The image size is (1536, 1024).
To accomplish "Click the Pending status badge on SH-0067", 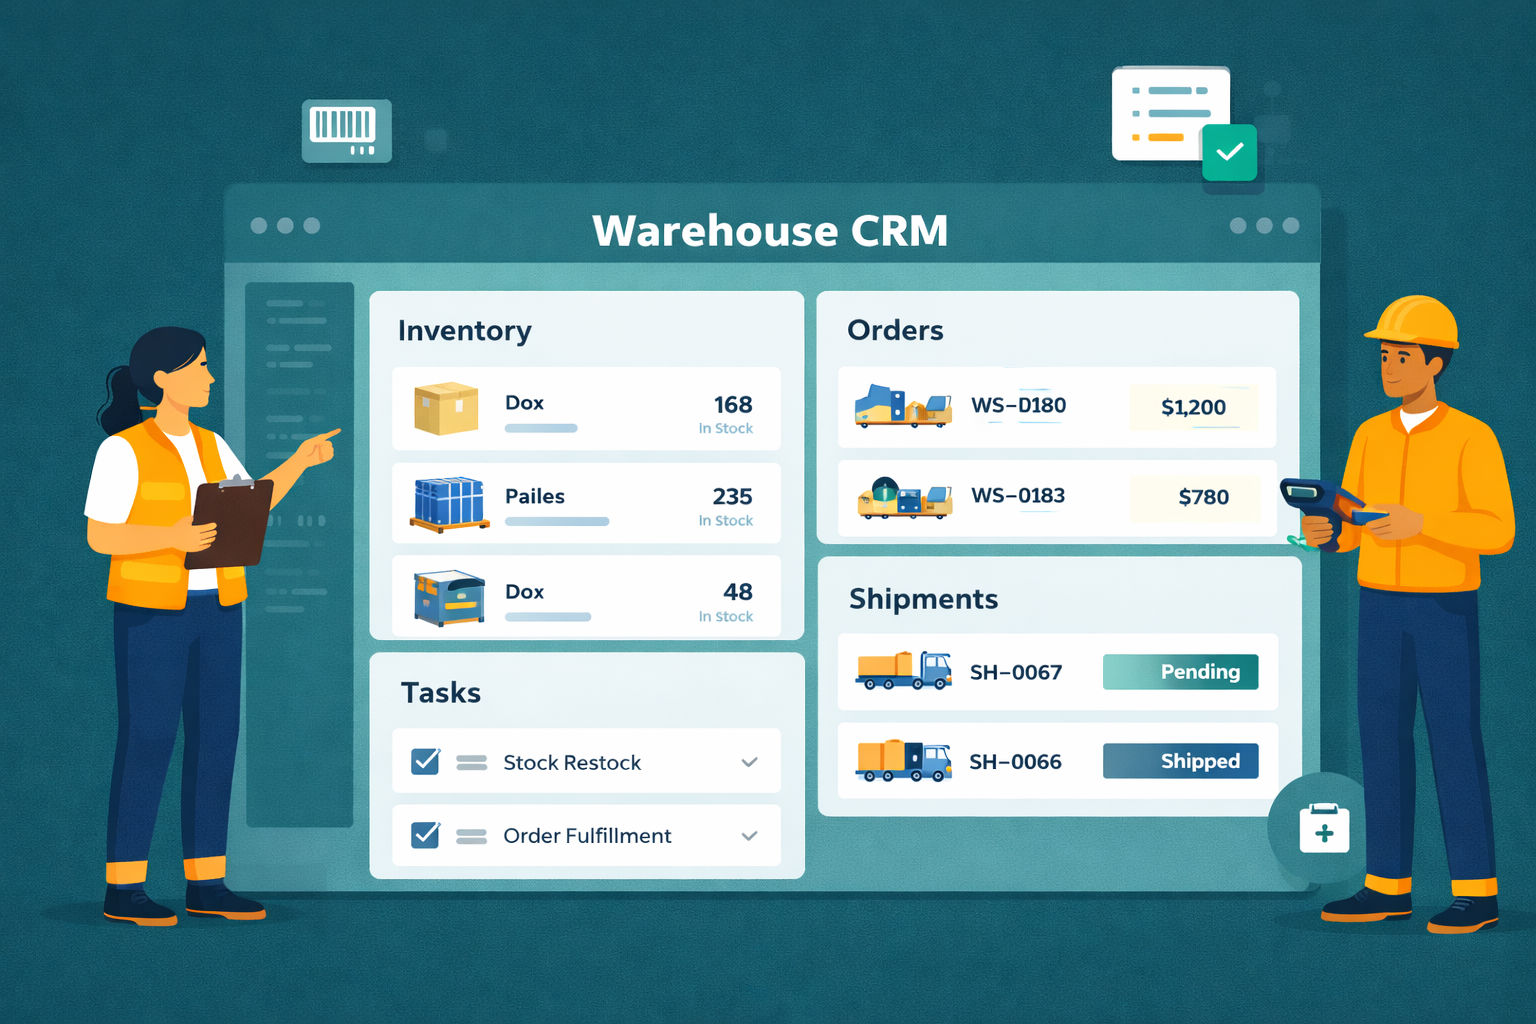I will (x=1180, y=672).
